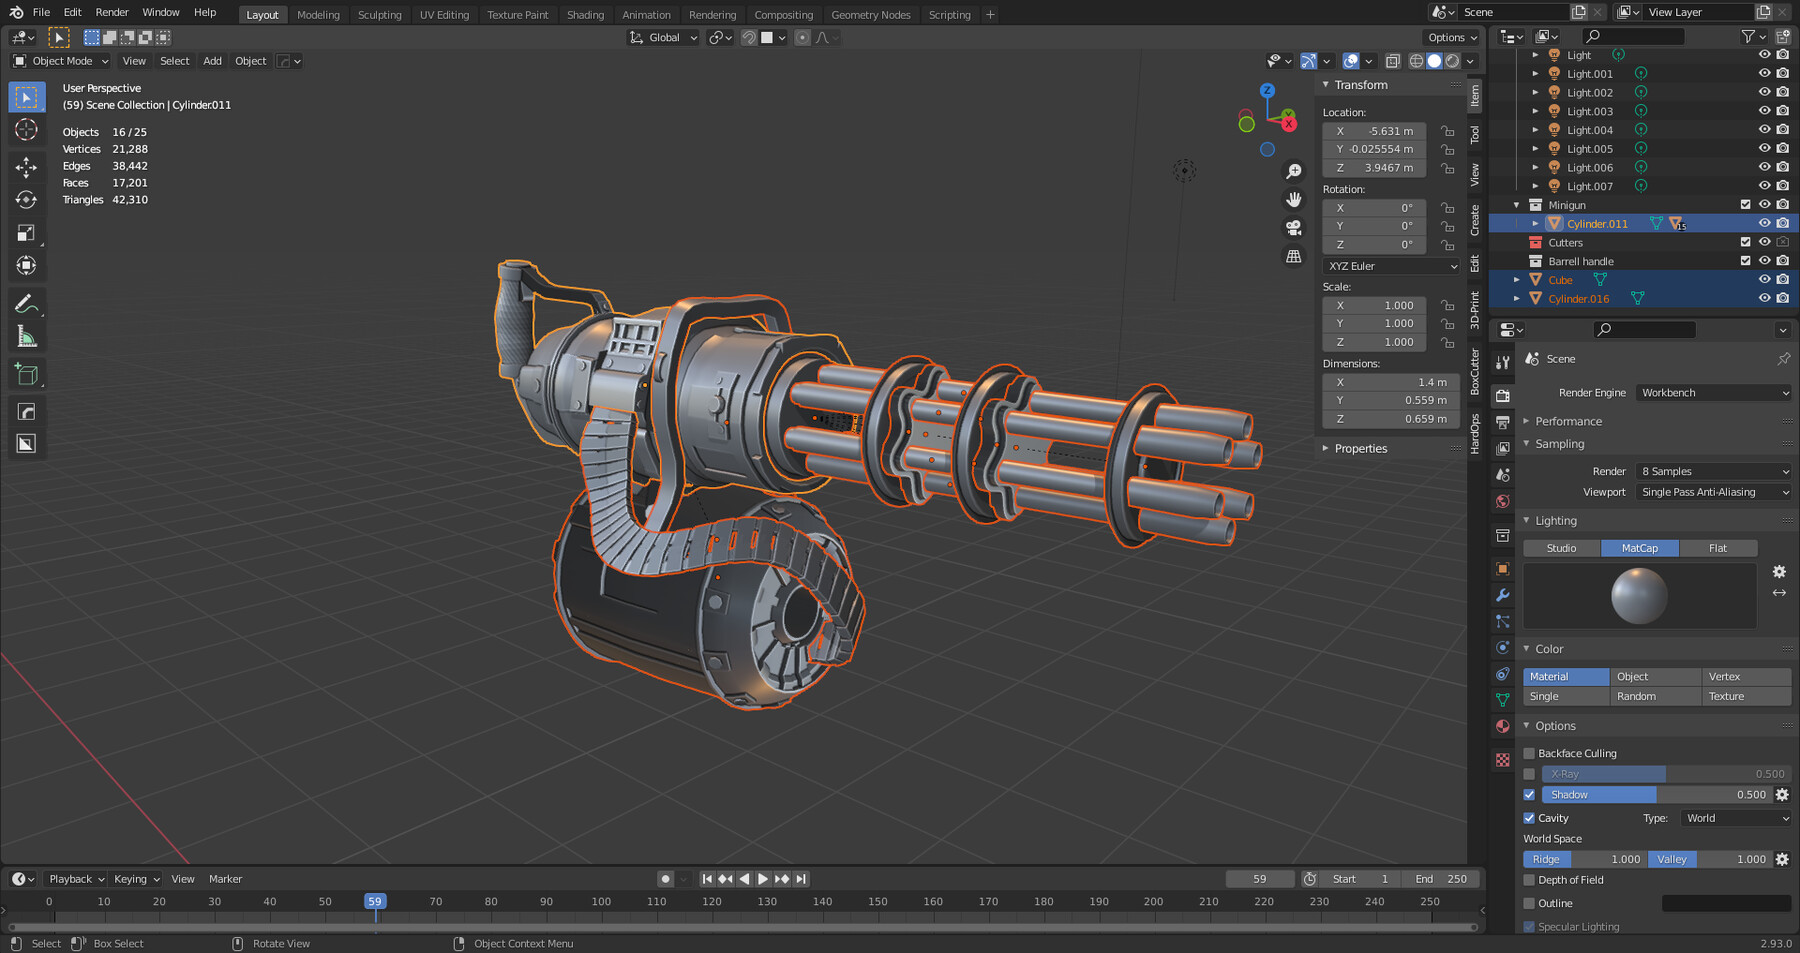Disable the Cavity checkbox
Screen dimensions: 1800x953
click(1529, 817)
